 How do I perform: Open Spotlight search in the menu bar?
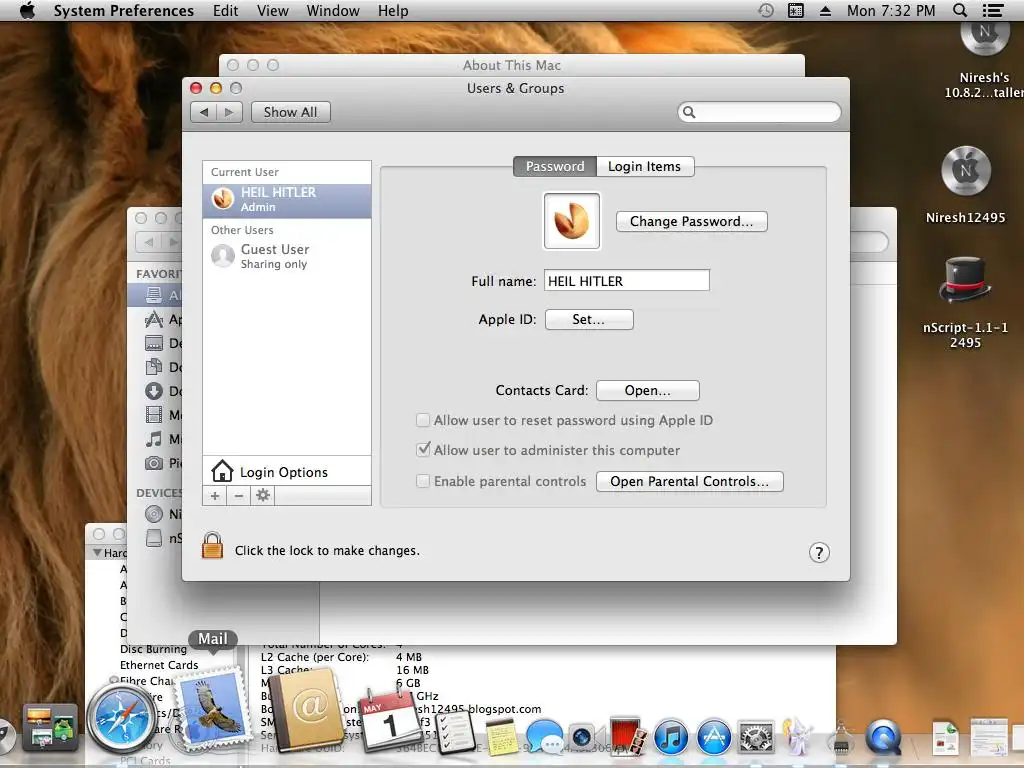click(960, 10)
